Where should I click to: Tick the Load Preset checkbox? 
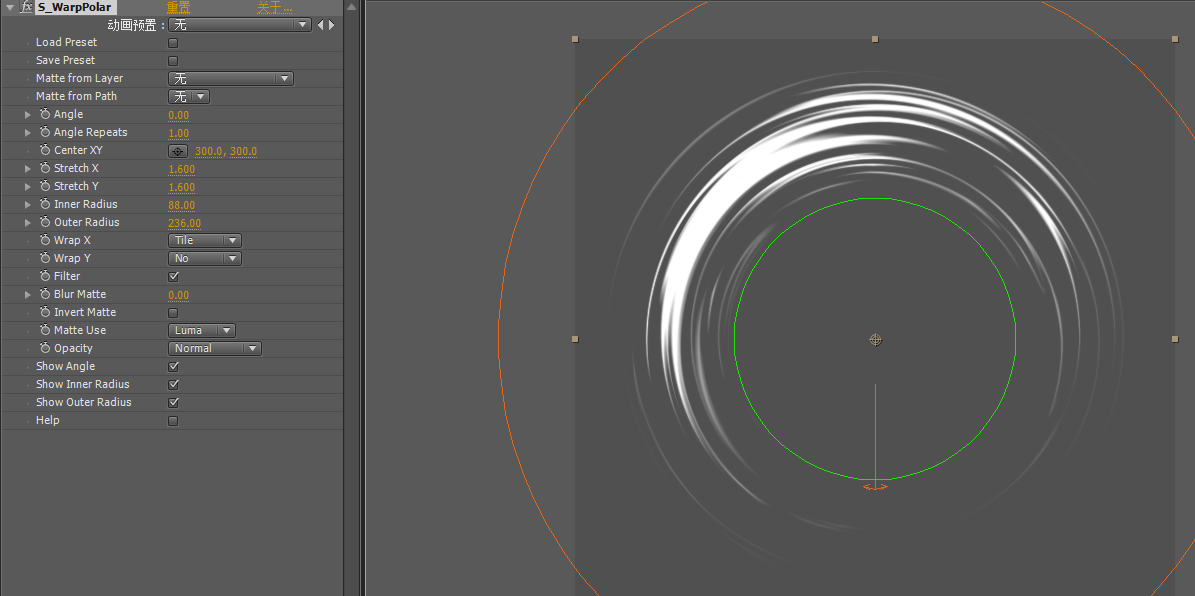pos(173,43)
